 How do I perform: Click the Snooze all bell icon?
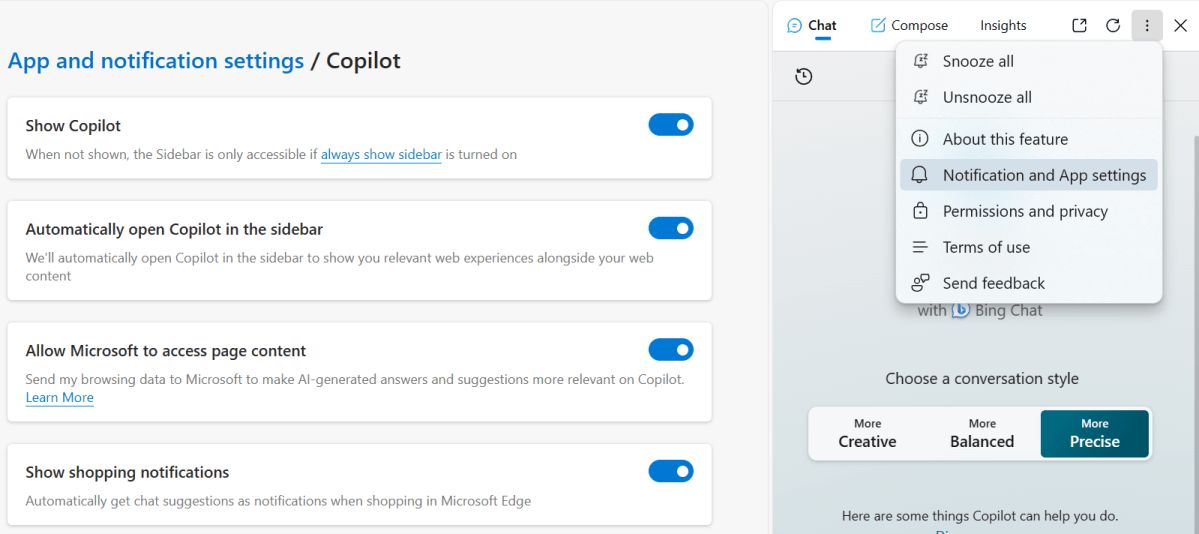[x=920, y=61]
